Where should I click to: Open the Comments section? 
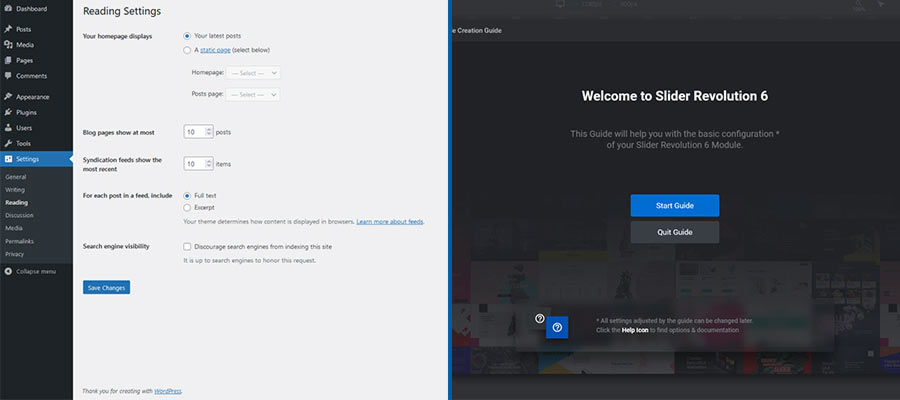(31, 76)
